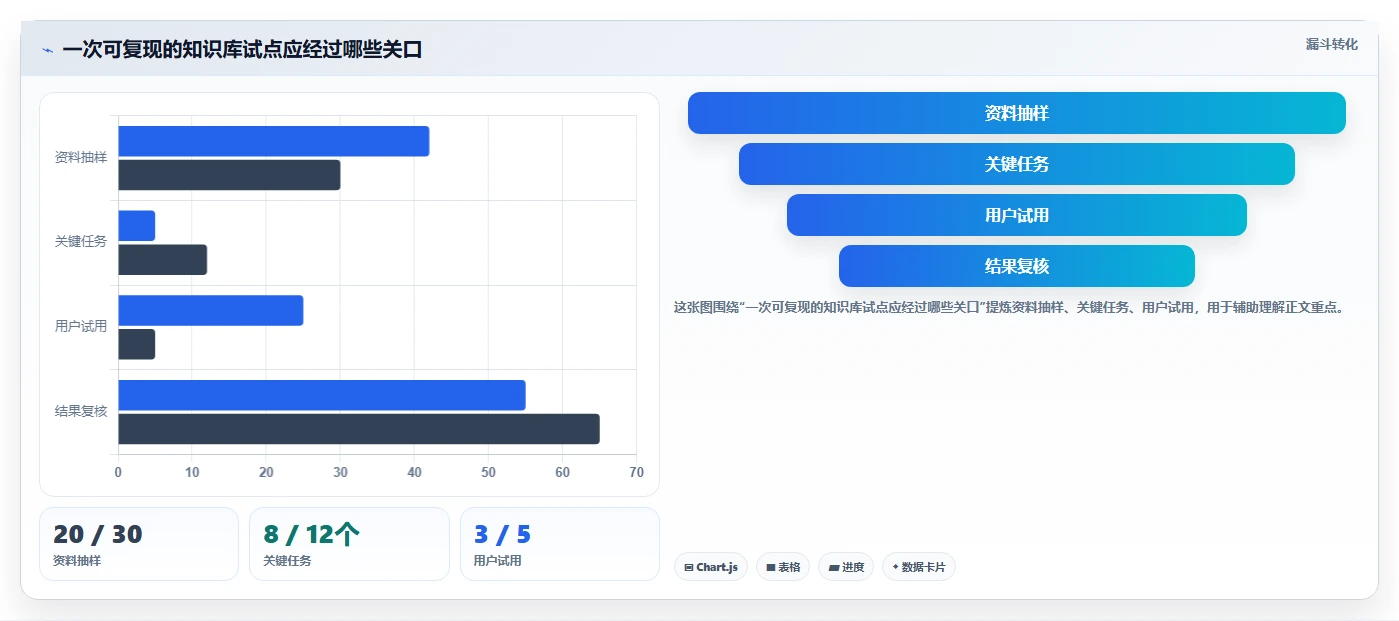
Task: Click the icon inside the Chart.js chip
Action: coord(689,567)
